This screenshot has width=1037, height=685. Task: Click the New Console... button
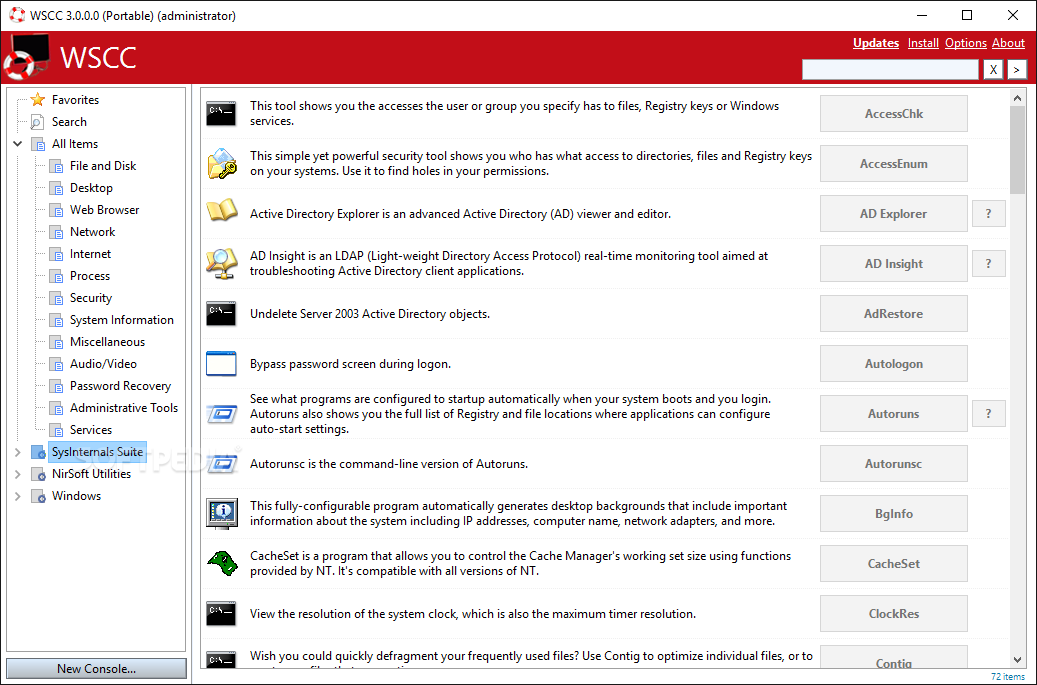(96, 668)
